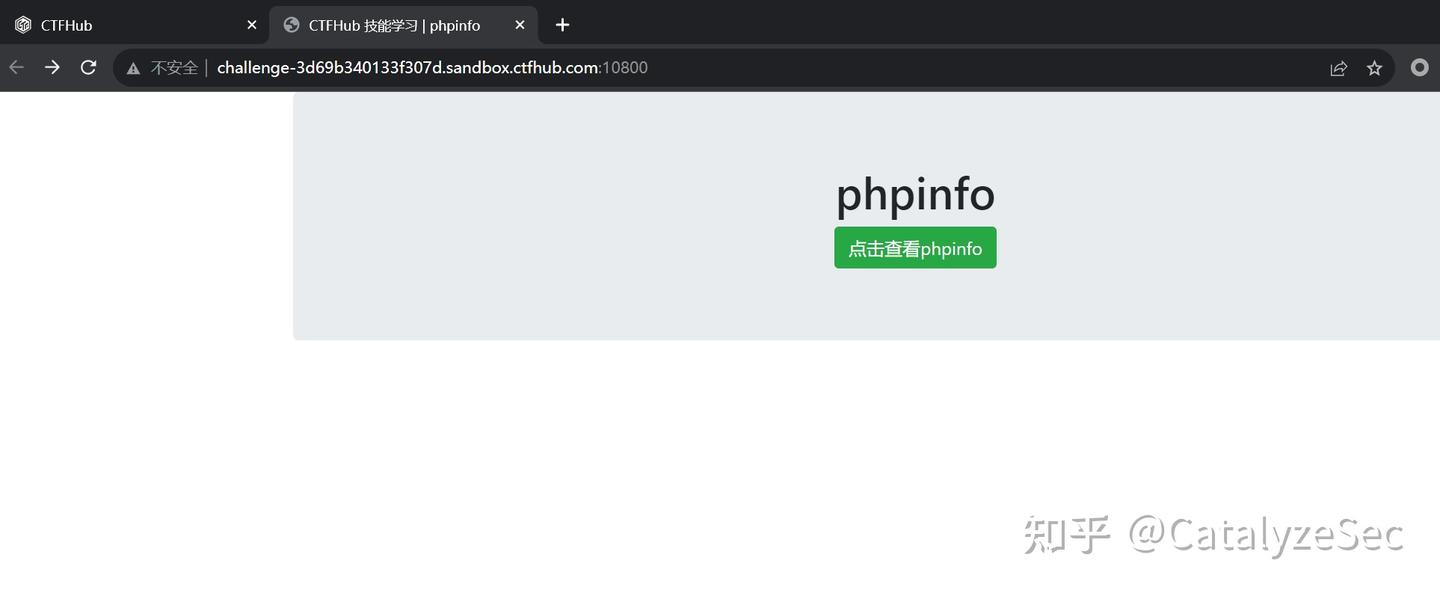The image size is (1440, 599).
Task: Click 点击查看phpinfo green button
Action: (915, 247)
